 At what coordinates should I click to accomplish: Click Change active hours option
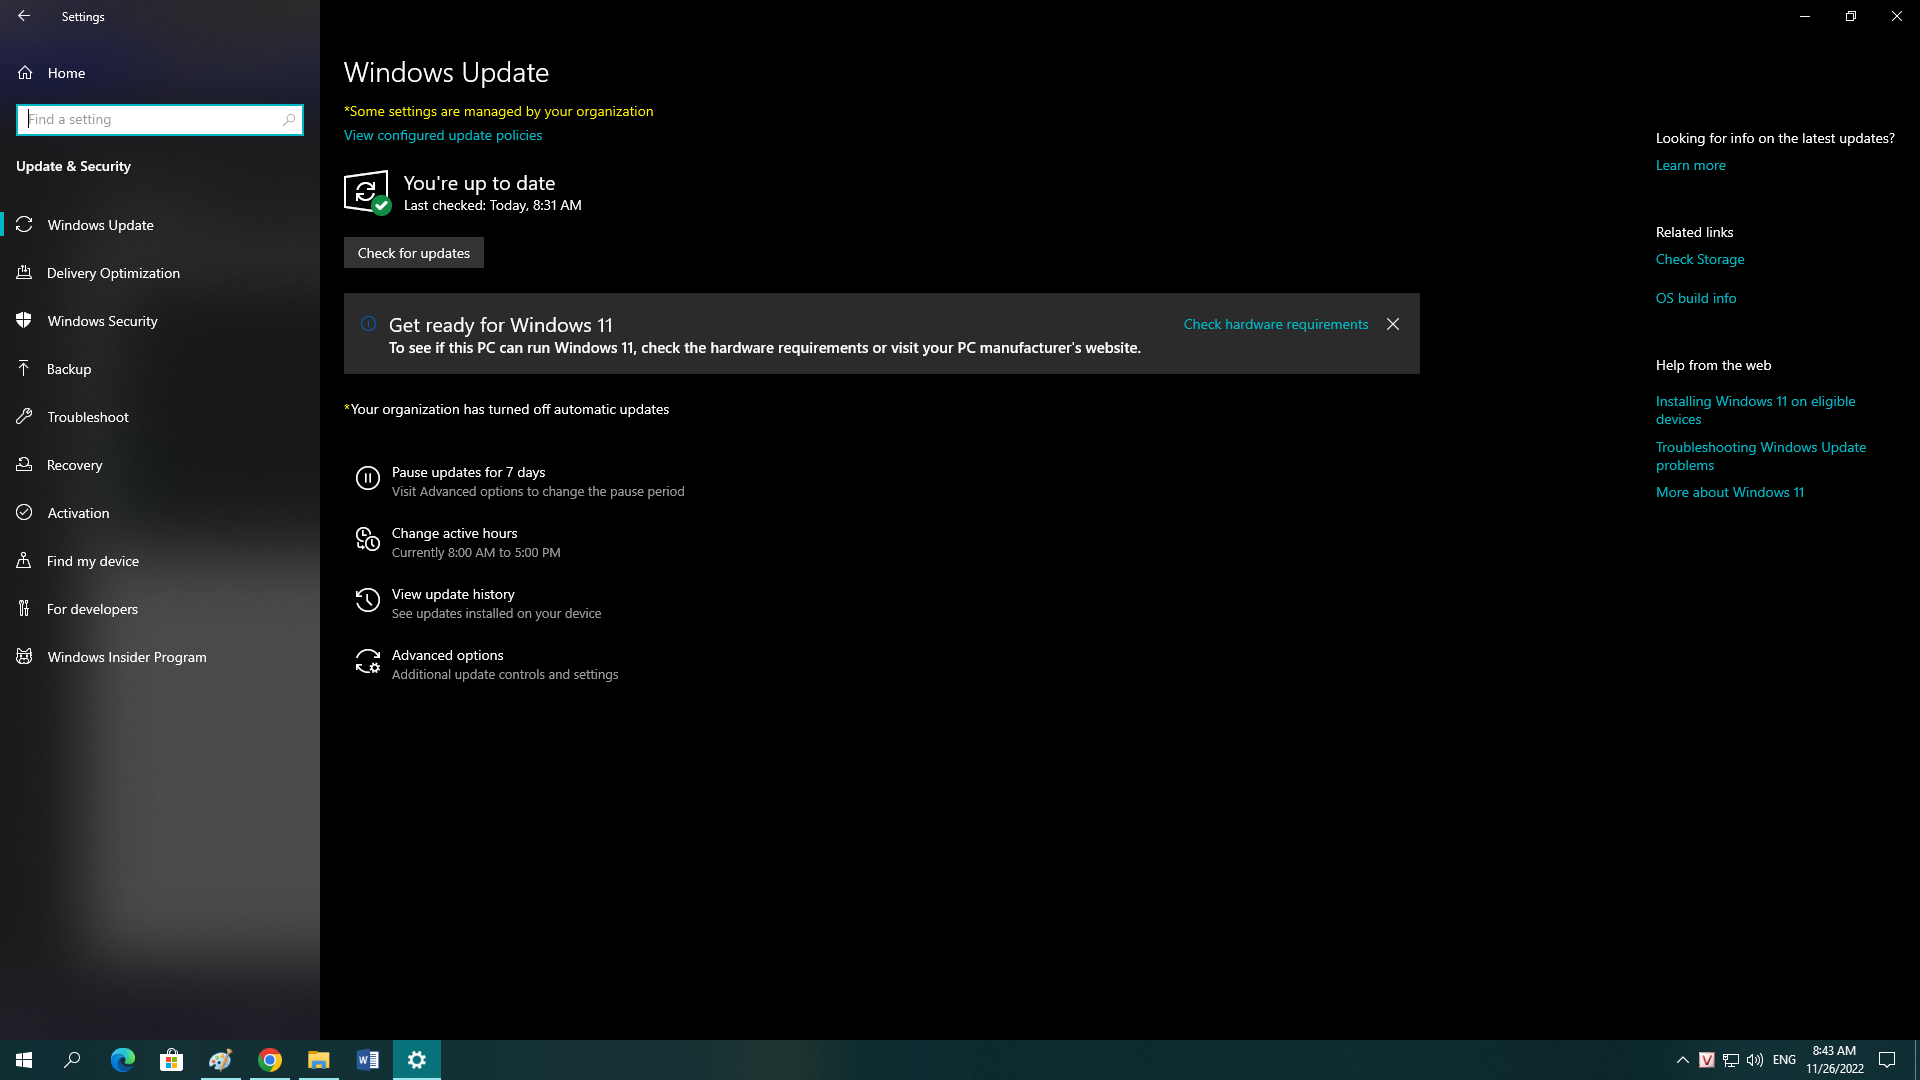pos(454,531)
